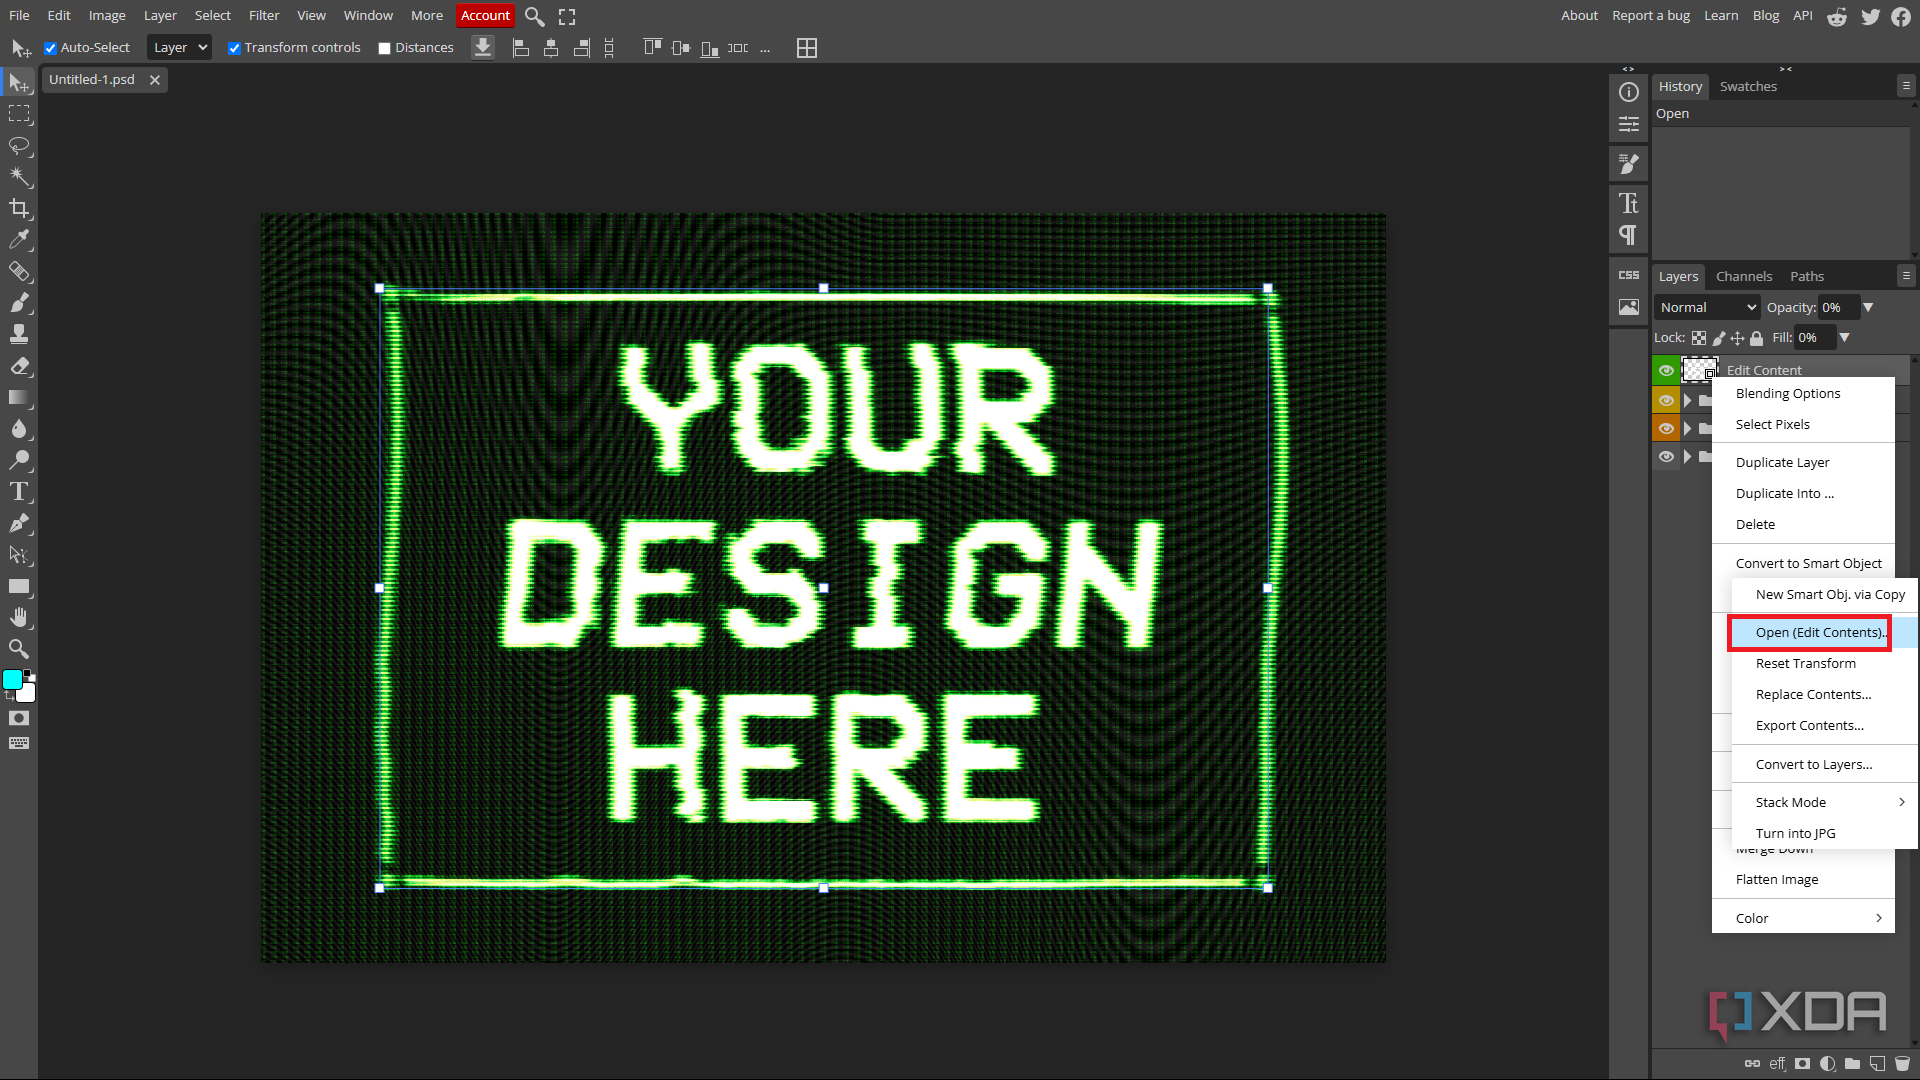Open the Layer auto-select dropdown

180,48
